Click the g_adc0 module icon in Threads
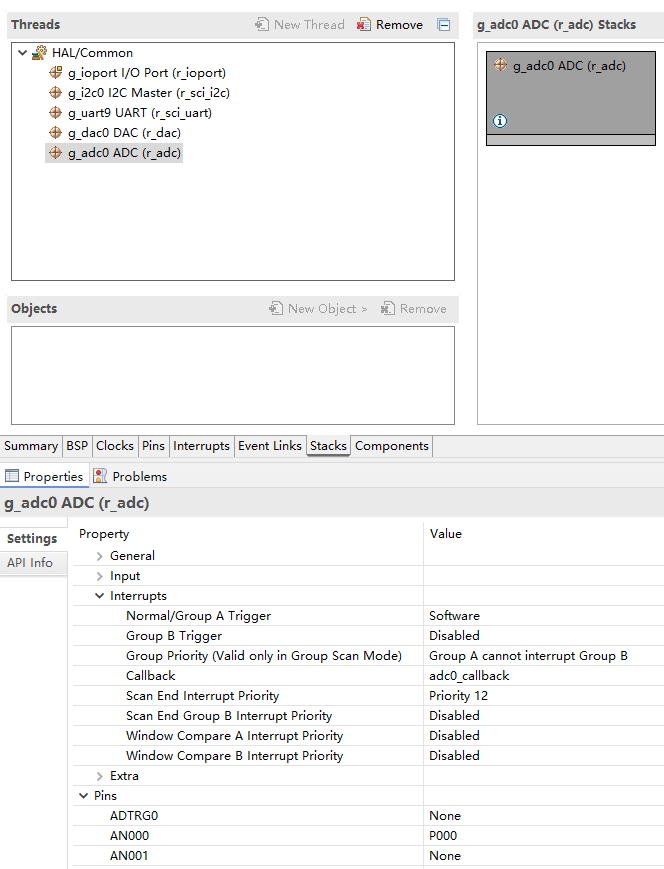 pos(55,152)
